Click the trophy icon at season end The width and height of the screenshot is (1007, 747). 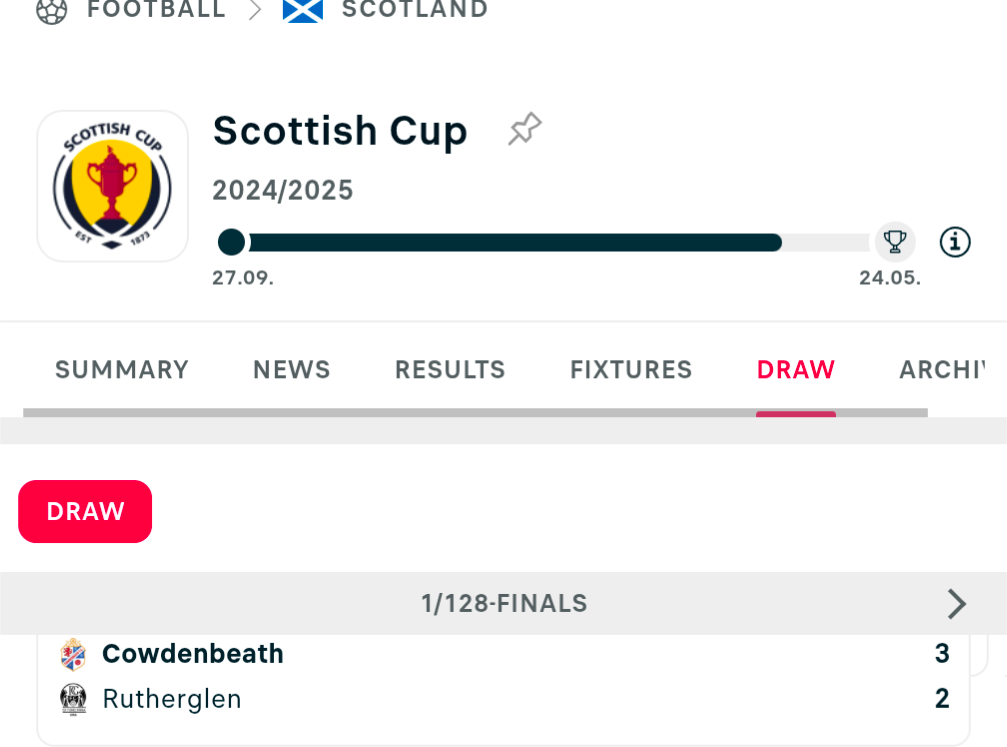895,242
